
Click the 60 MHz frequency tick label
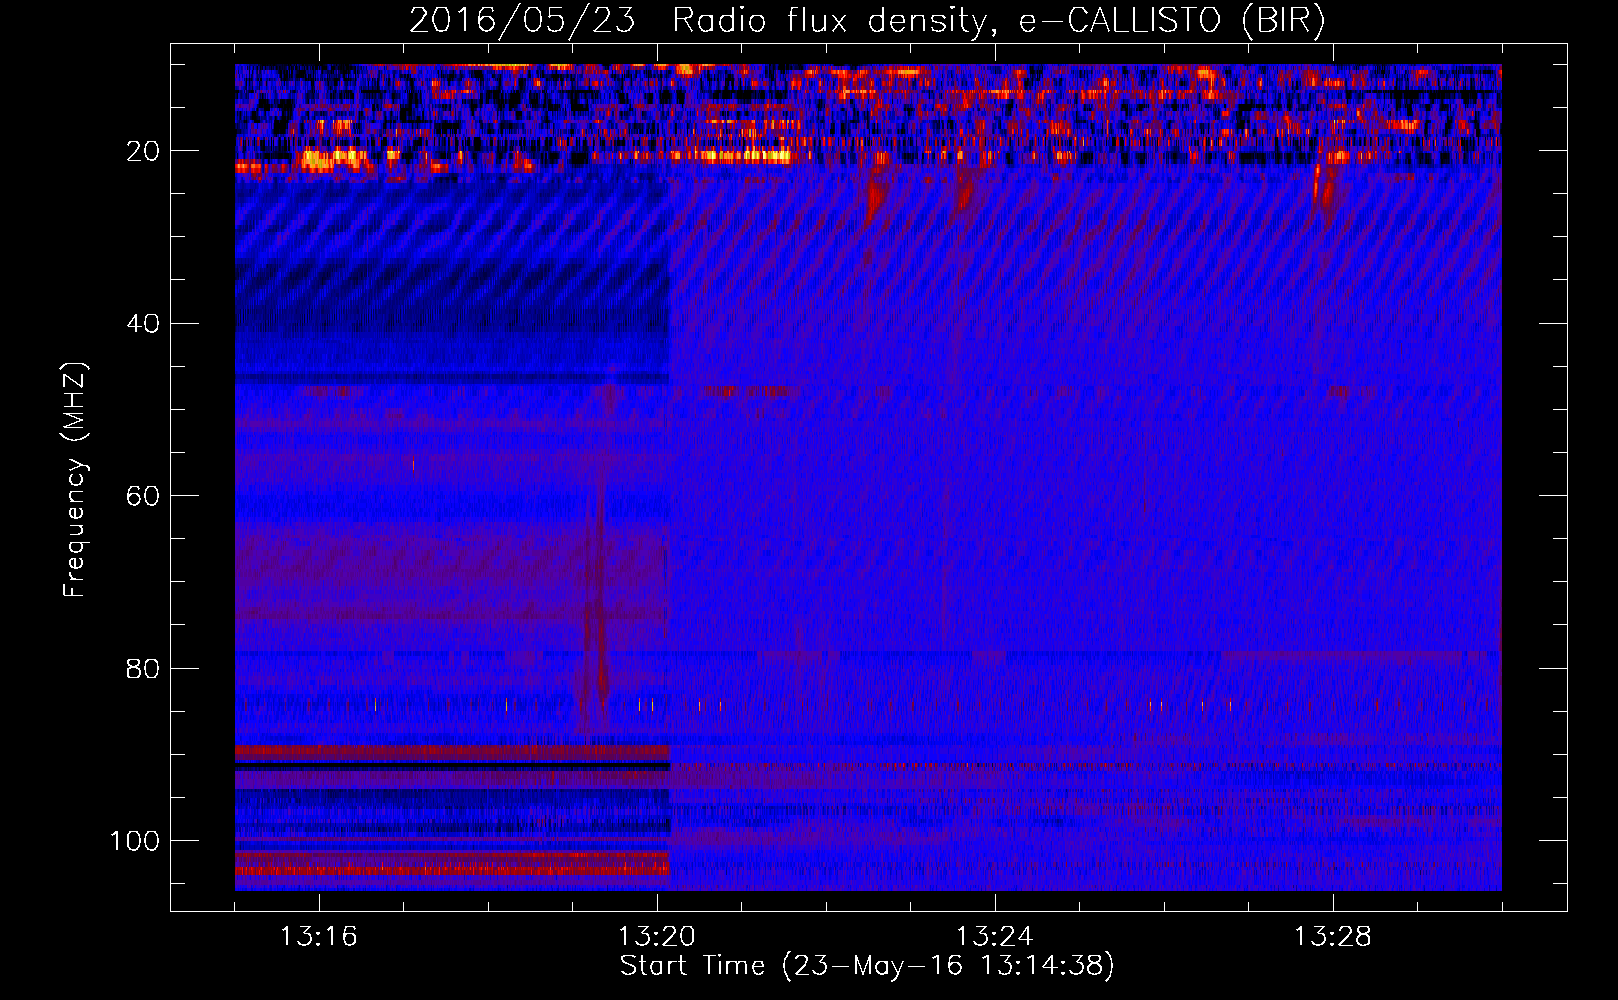pos(143,496)
